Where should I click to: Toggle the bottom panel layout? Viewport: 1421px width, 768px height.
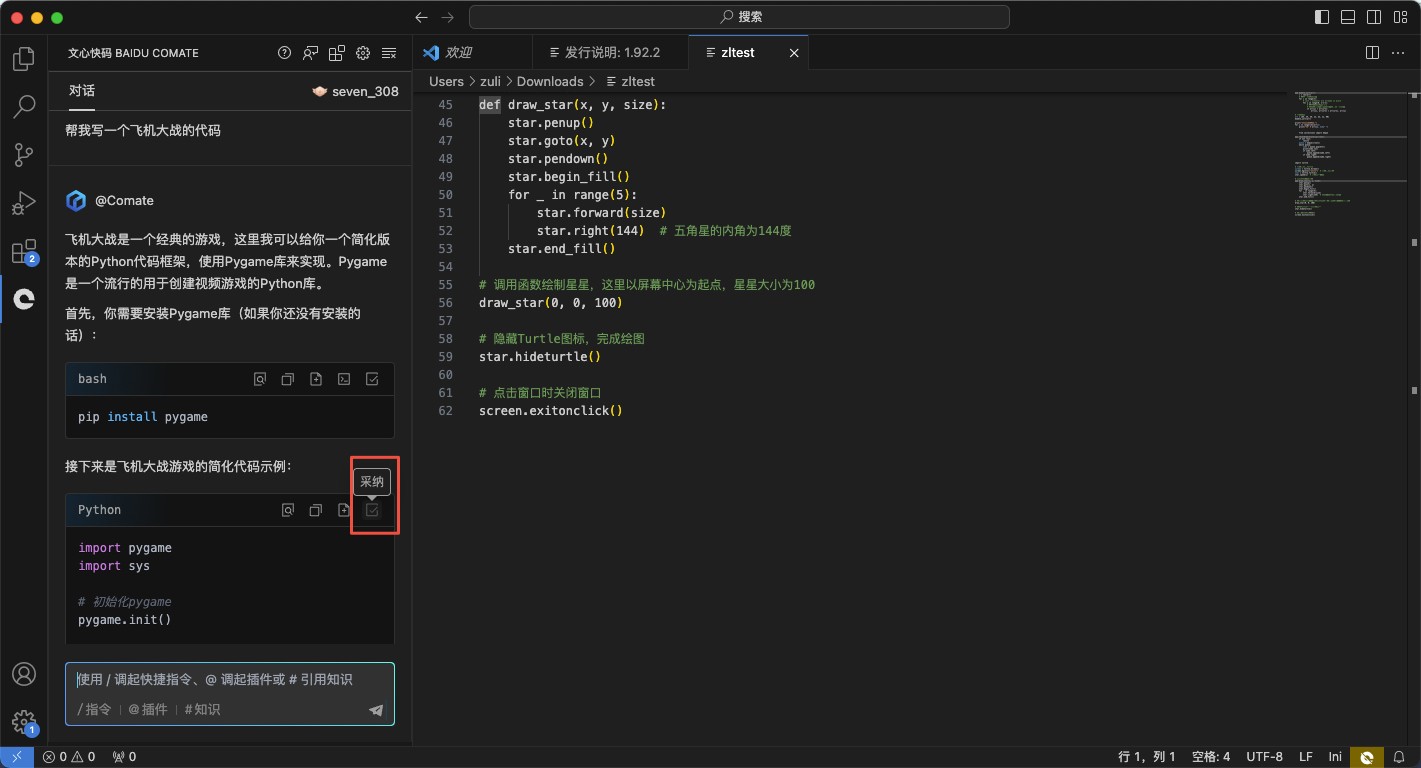1347,17
